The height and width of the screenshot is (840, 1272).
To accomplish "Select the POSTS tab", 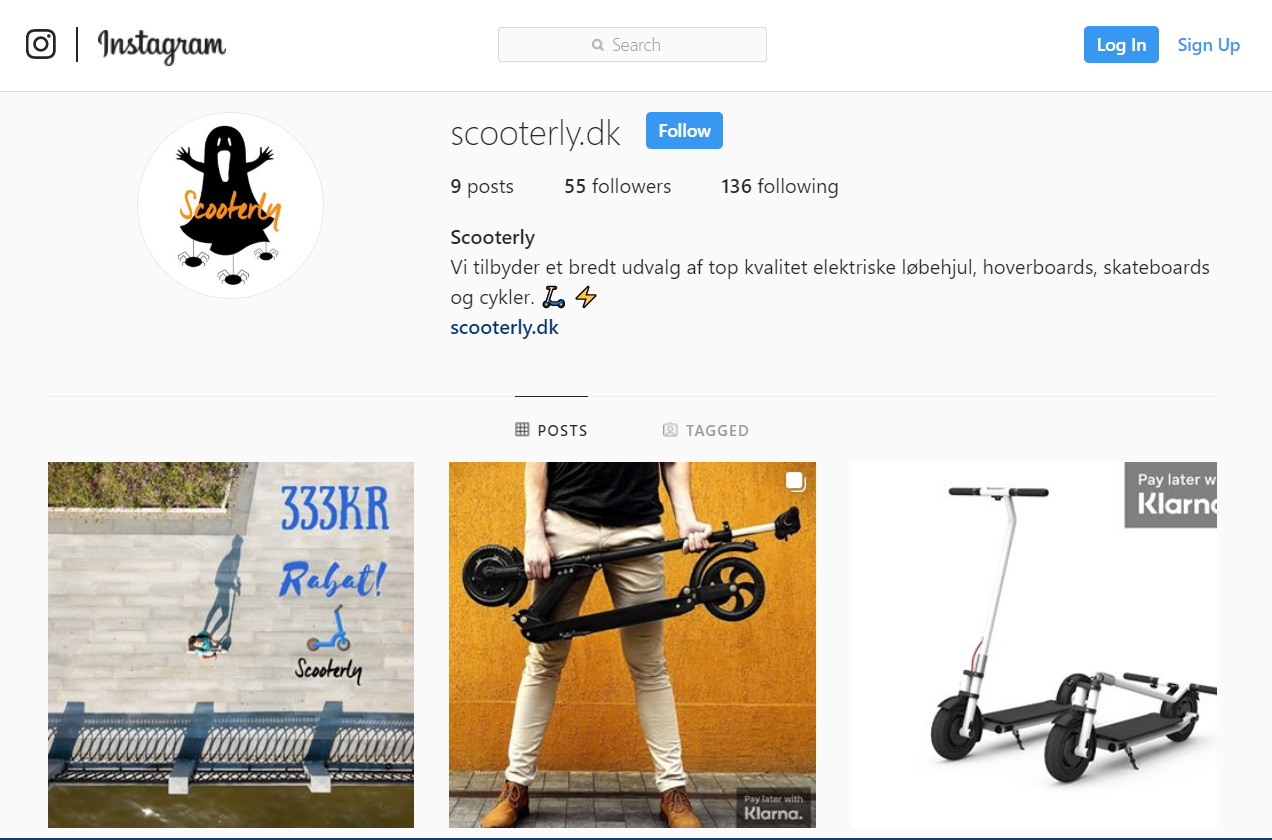I will tap(552, 430).
